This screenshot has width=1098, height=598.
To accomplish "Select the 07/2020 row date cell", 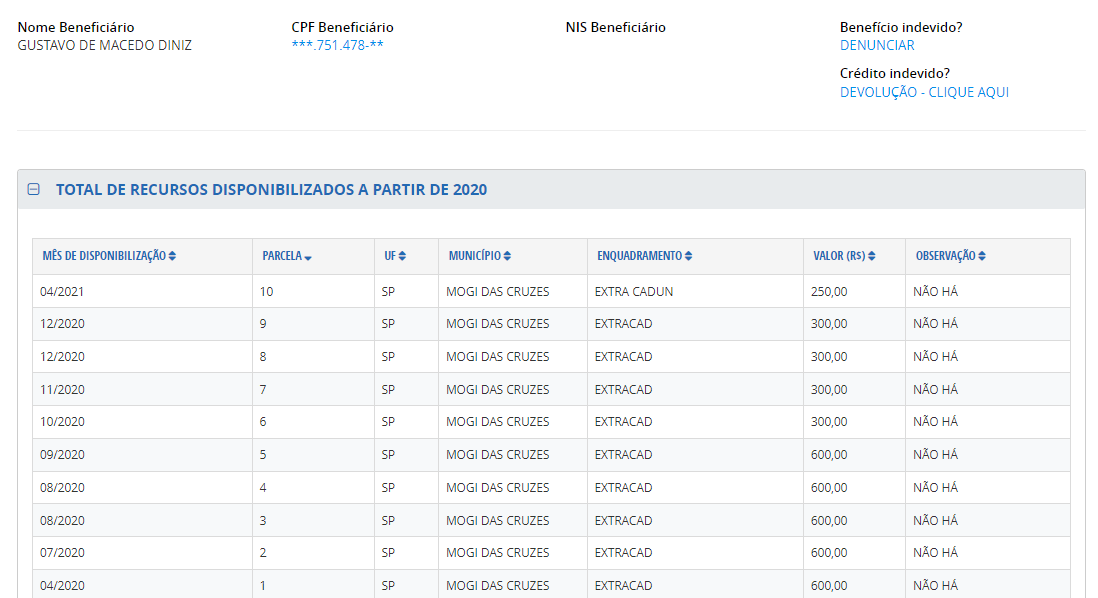I will click(x=62, y=553).
